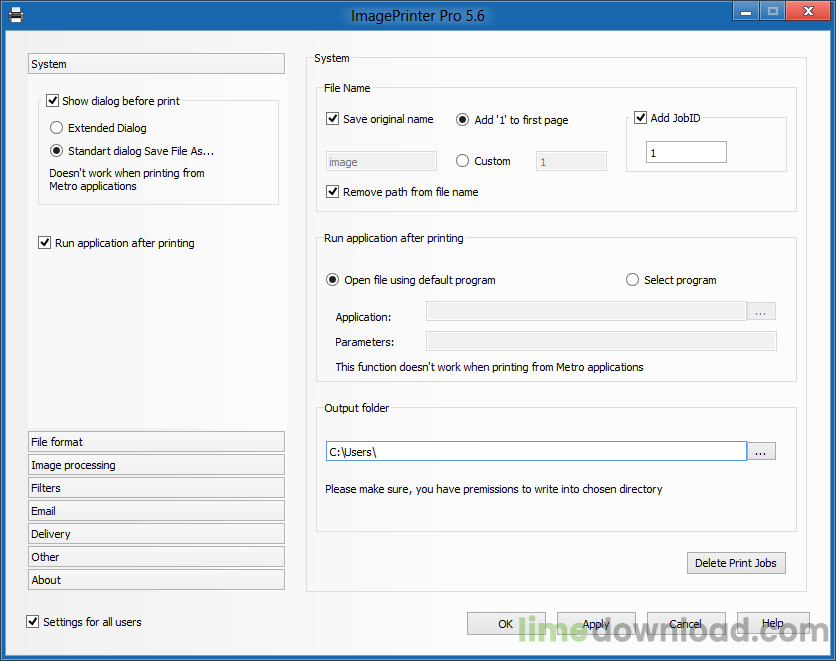The width and height of the screenshot is (836, 661).
Task: Click the JobID number input field
Action: pyautogui.click(x=686, y=153)
